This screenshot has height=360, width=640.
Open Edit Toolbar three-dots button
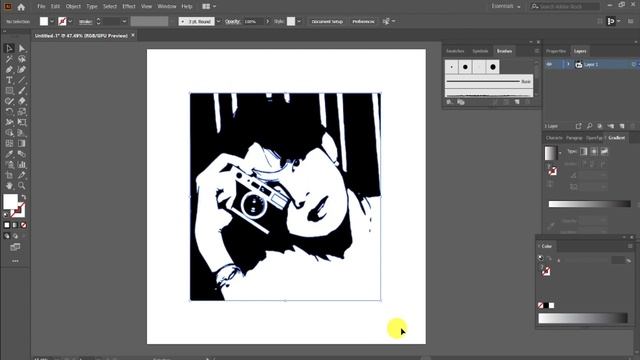[x=15, y=261]
